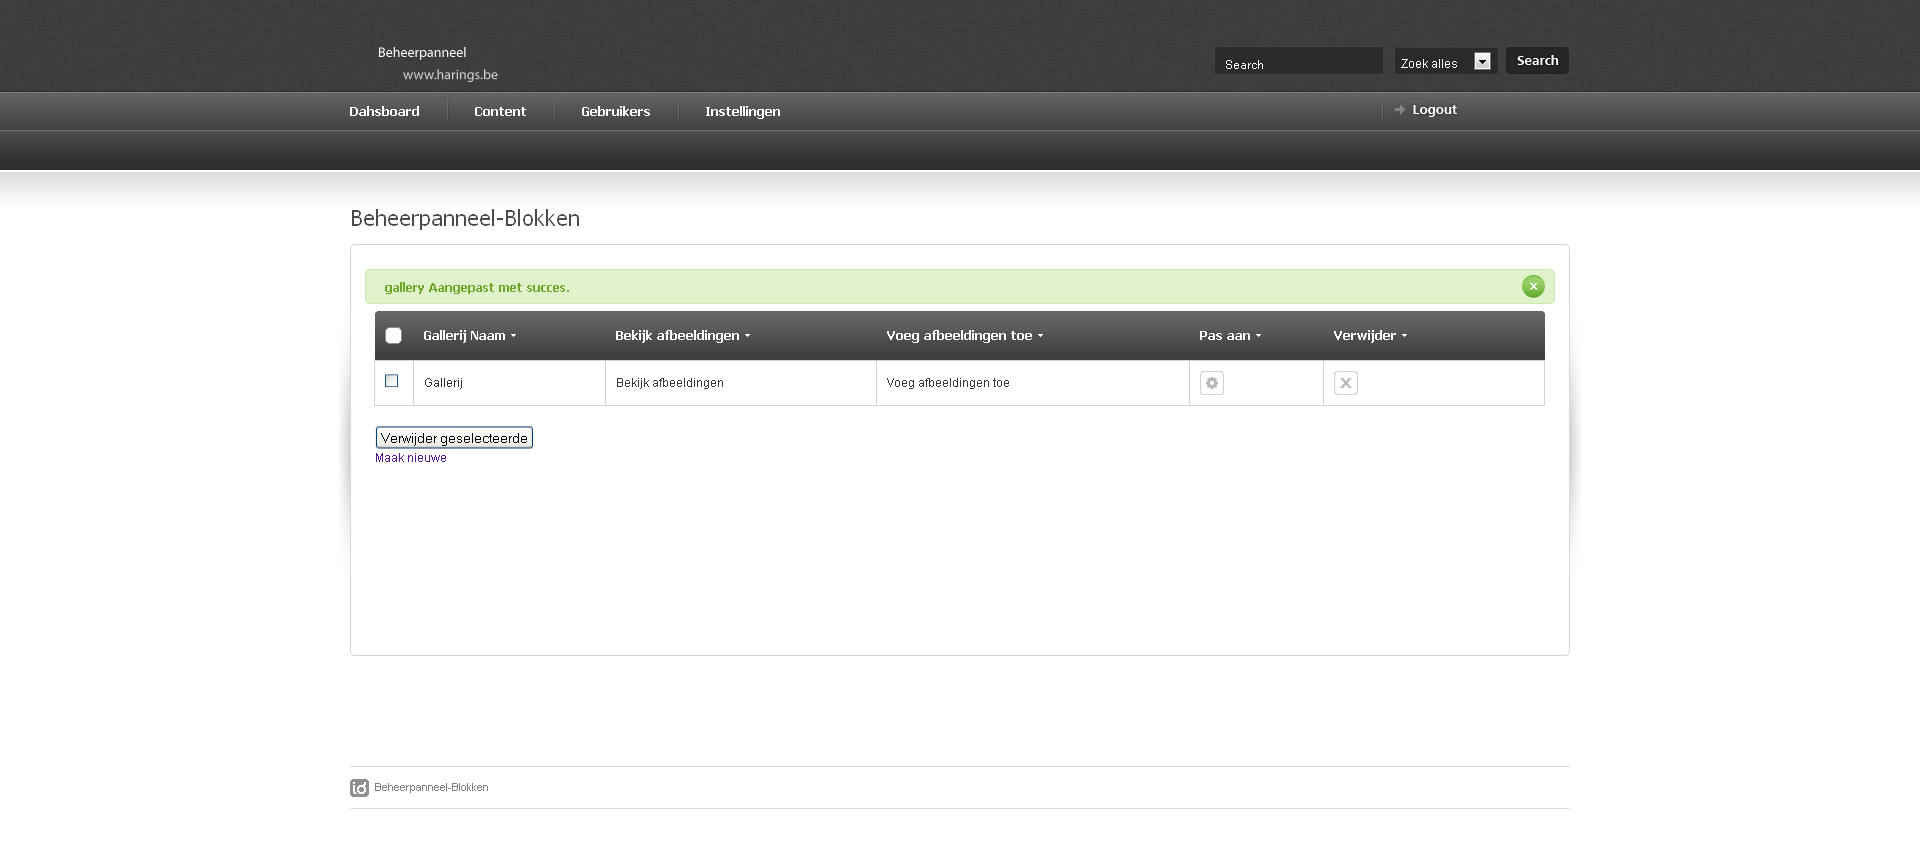Sort by Verwijder column header

click(x=1370, y=336)
